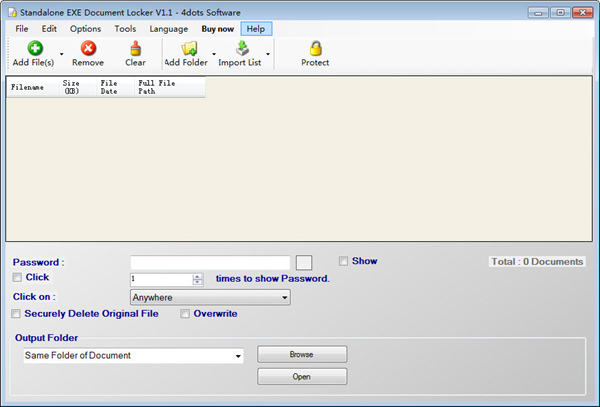Click the red Remove icon

[88, 48]
